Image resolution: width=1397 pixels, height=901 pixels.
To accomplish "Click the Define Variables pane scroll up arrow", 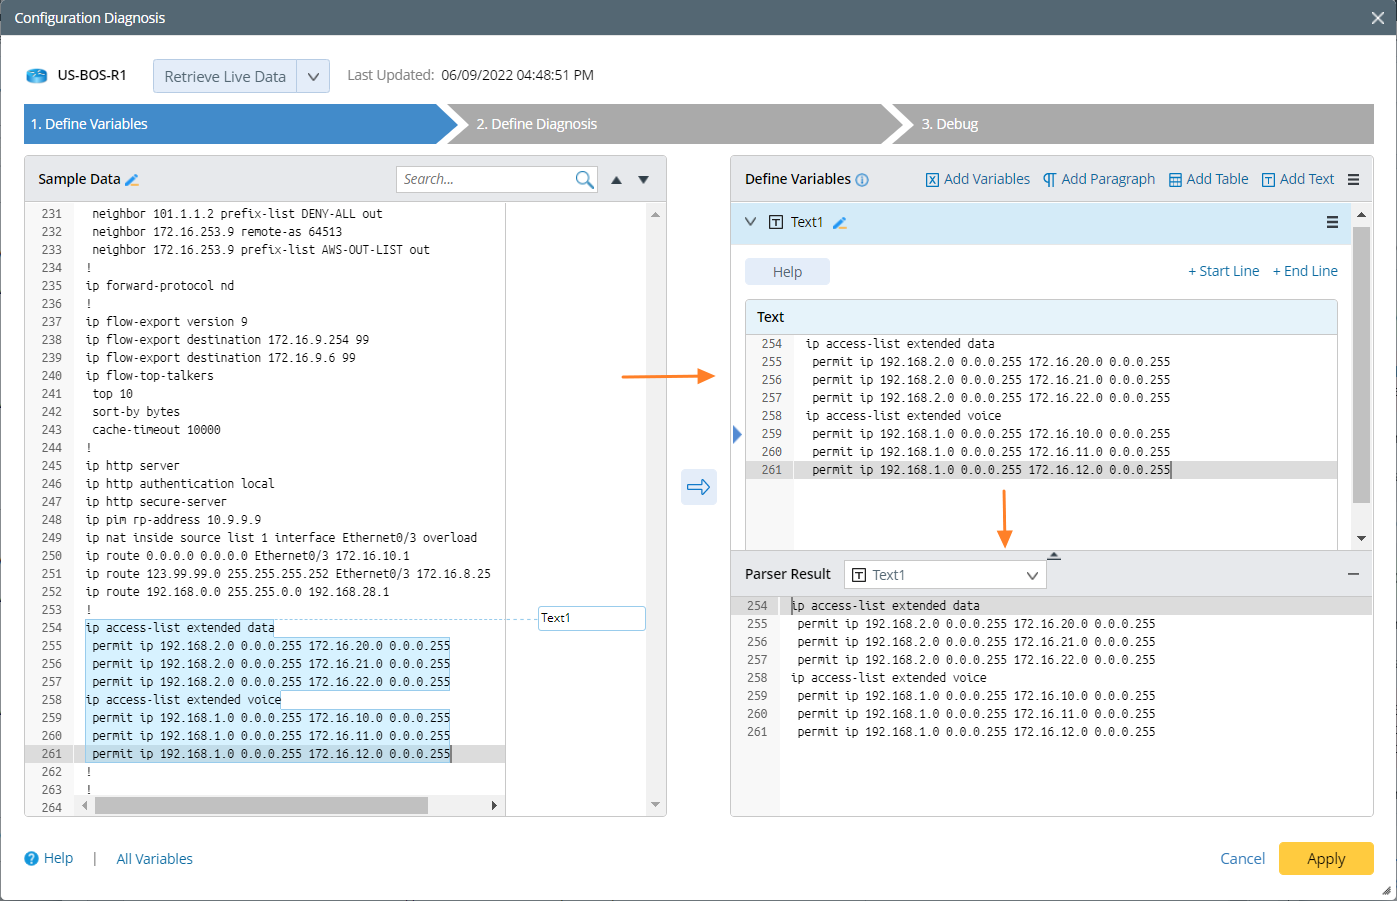I will 1361,215.
